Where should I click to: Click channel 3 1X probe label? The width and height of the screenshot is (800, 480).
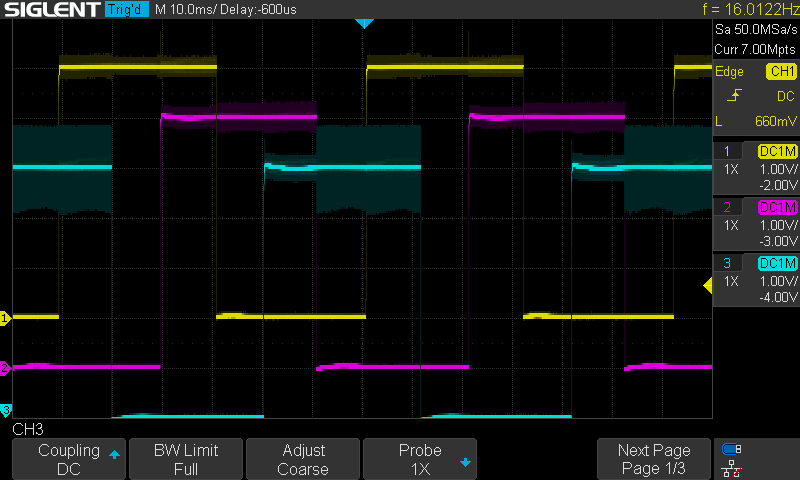(731, 281)
